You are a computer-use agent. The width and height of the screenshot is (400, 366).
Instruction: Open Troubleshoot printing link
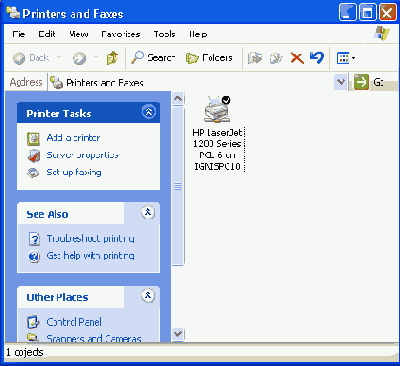(91, 239)
